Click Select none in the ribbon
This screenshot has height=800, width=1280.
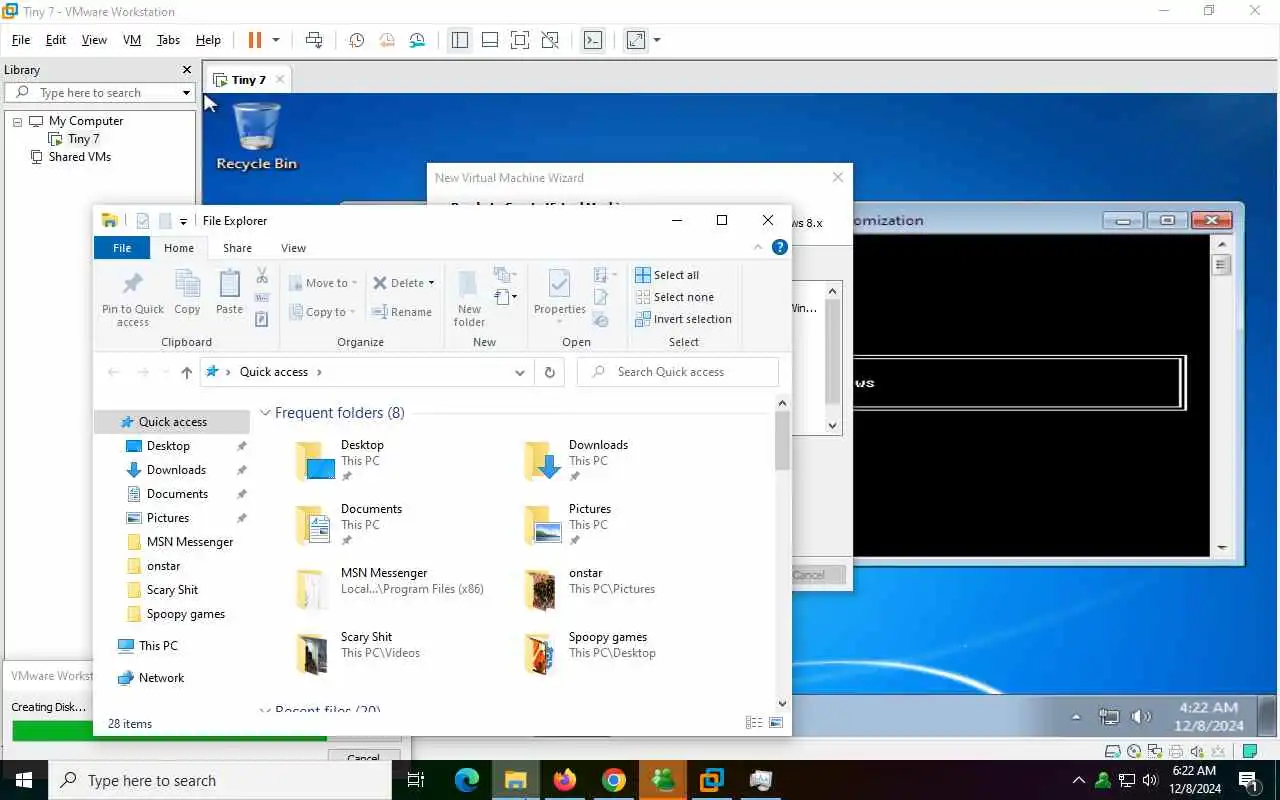coord(675,297)
